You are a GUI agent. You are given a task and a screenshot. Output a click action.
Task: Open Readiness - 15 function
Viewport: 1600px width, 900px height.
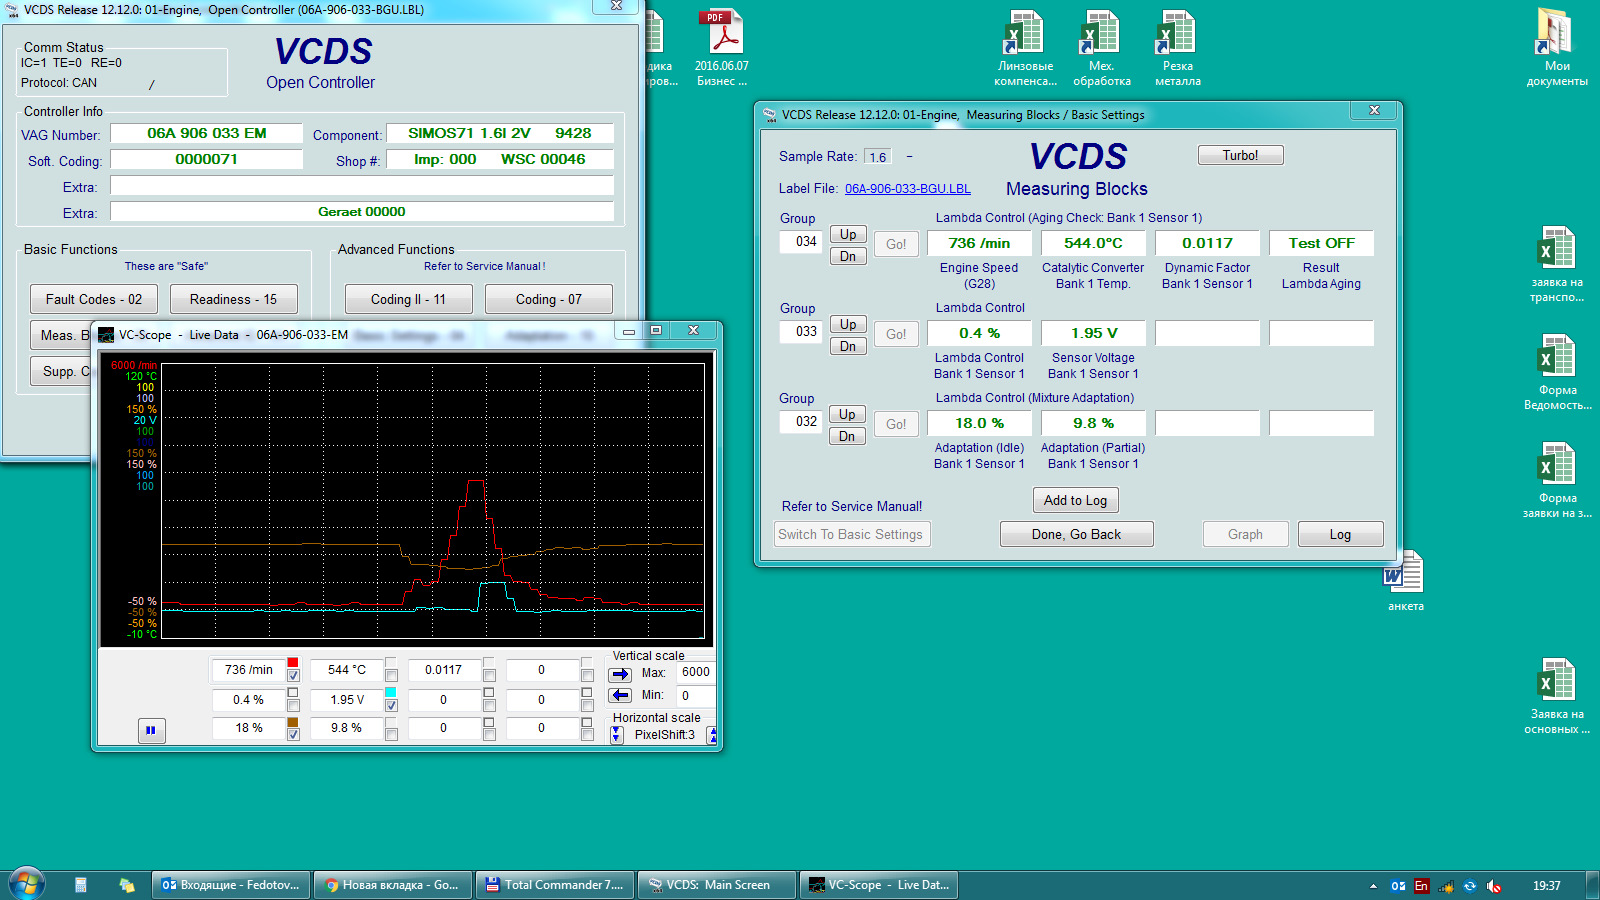(x=233, y=299)
